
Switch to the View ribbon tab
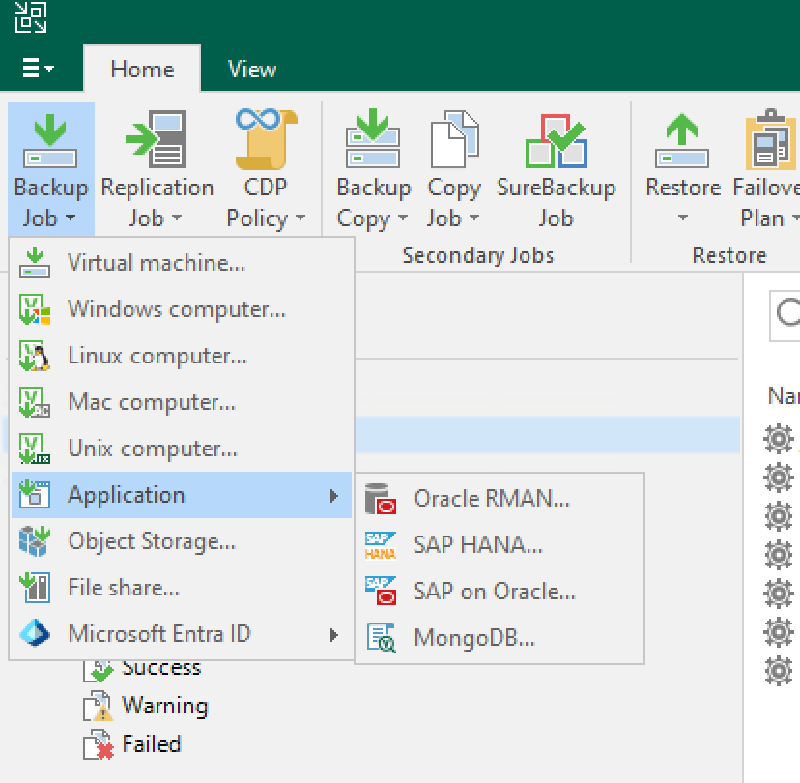coord(252,69)
